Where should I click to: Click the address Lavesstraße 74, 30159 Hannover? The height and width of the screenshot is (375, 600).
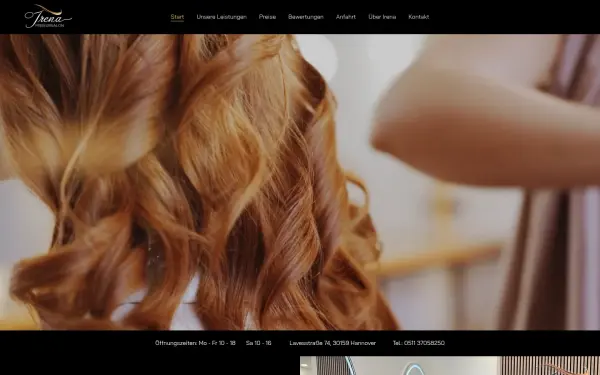333,343
